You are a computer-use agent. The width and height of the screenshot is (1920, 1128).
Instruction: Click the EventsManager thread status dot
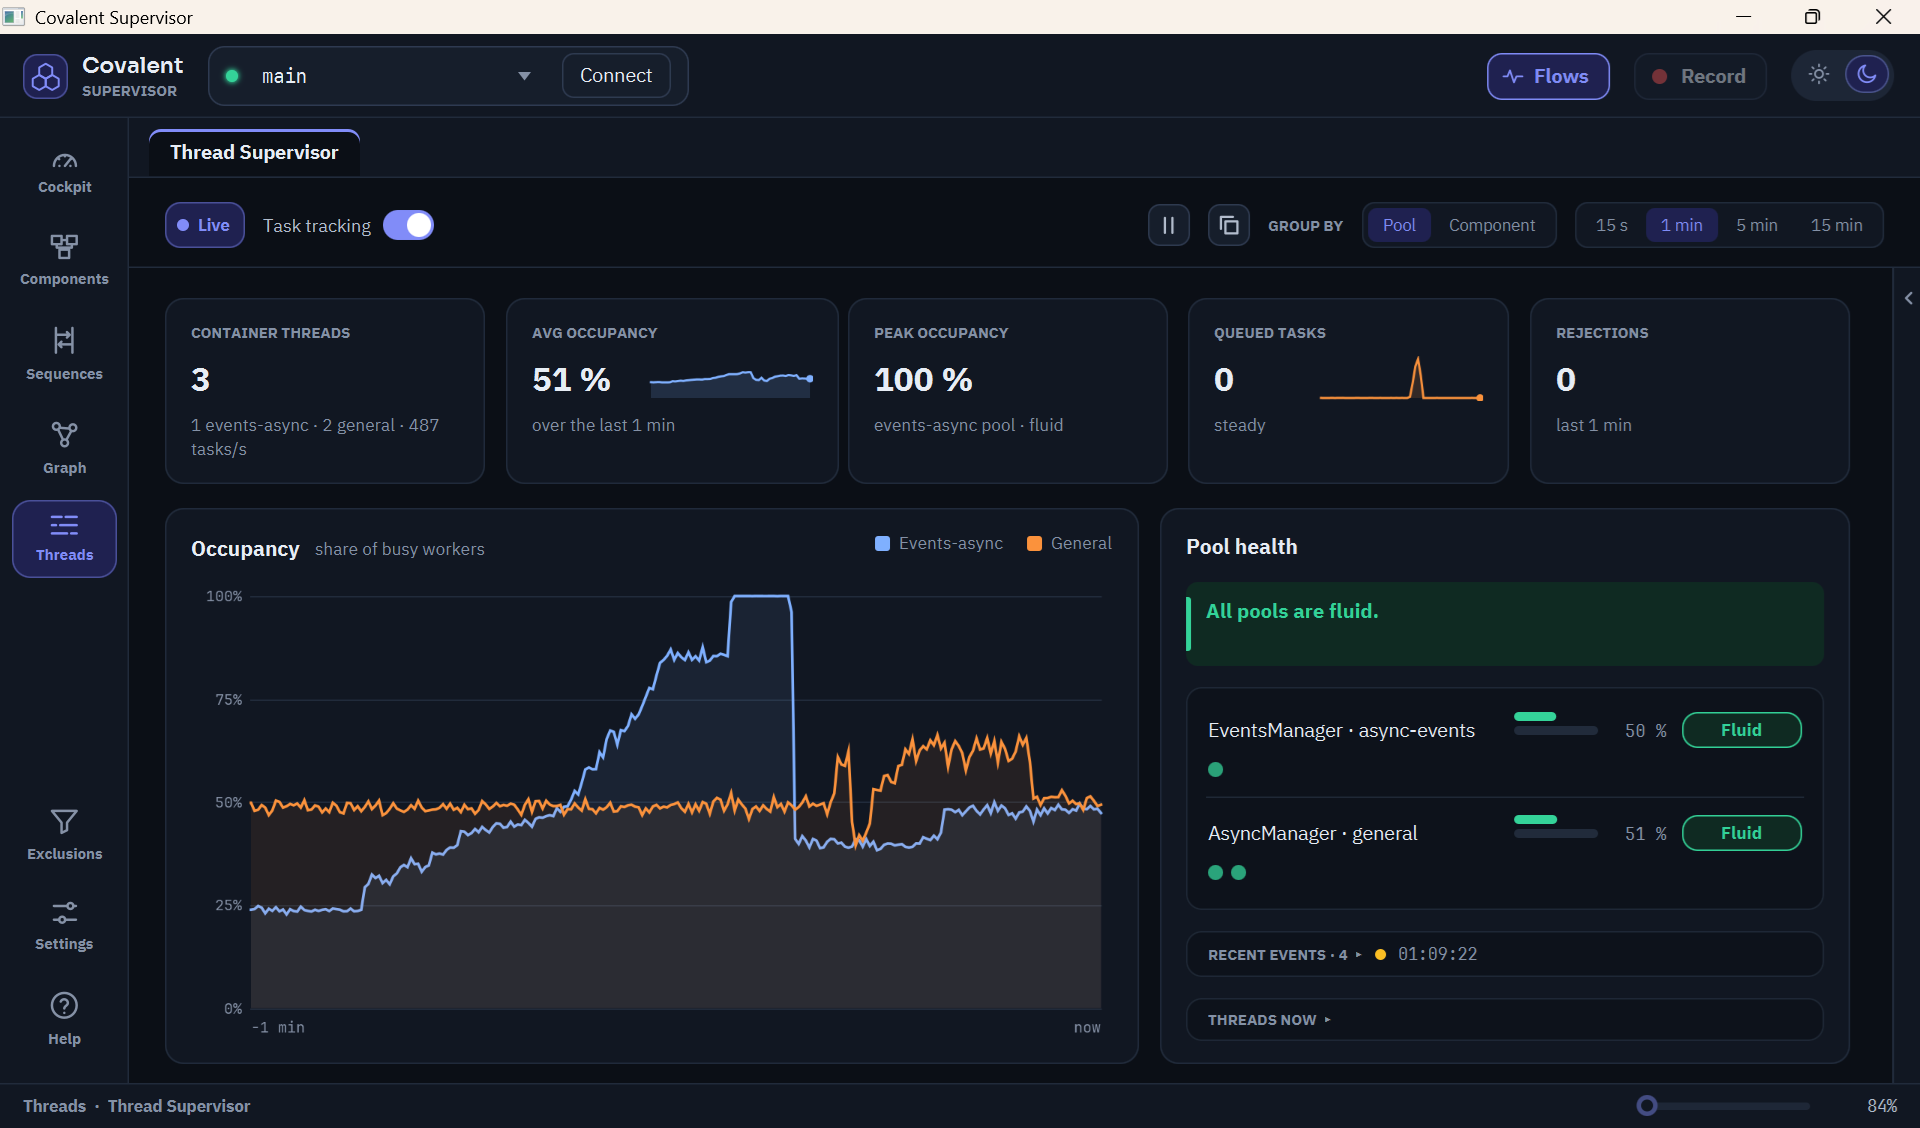point(1215,770)
